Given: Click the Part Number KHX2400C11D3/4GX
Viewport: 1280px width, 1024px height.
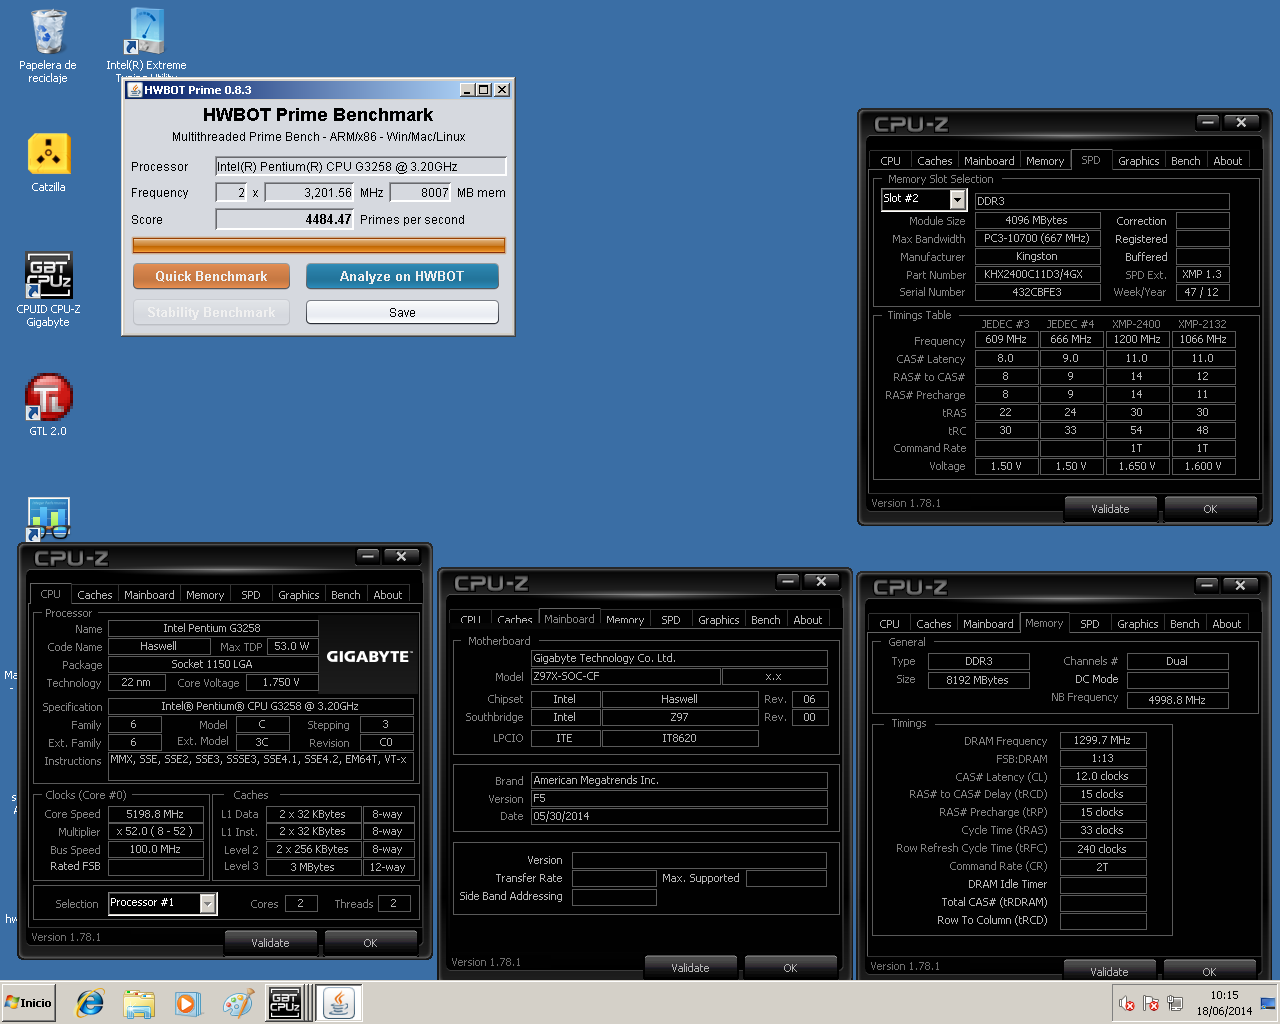Looking at the screenshot, I should pyautogui.click(x=1036, y=274).
